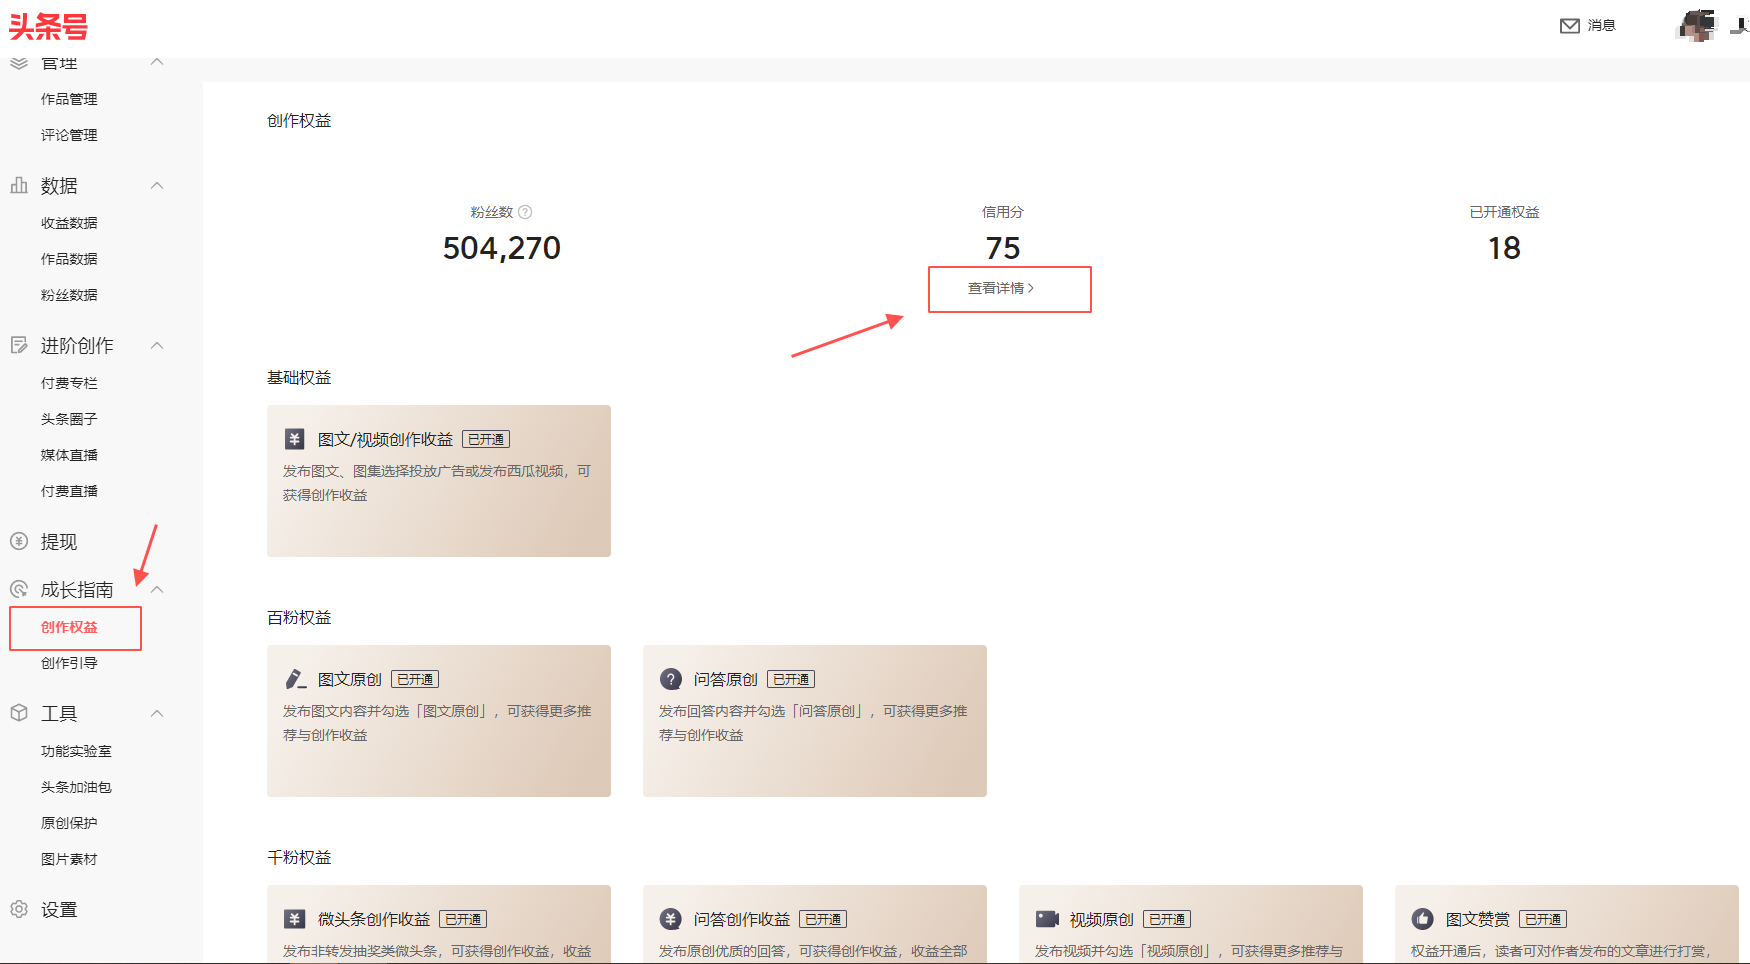Open 付费直播 in sidebar
Image resolution: width=1750 pixels, height=964 pixels.
[x=69, y=491]
